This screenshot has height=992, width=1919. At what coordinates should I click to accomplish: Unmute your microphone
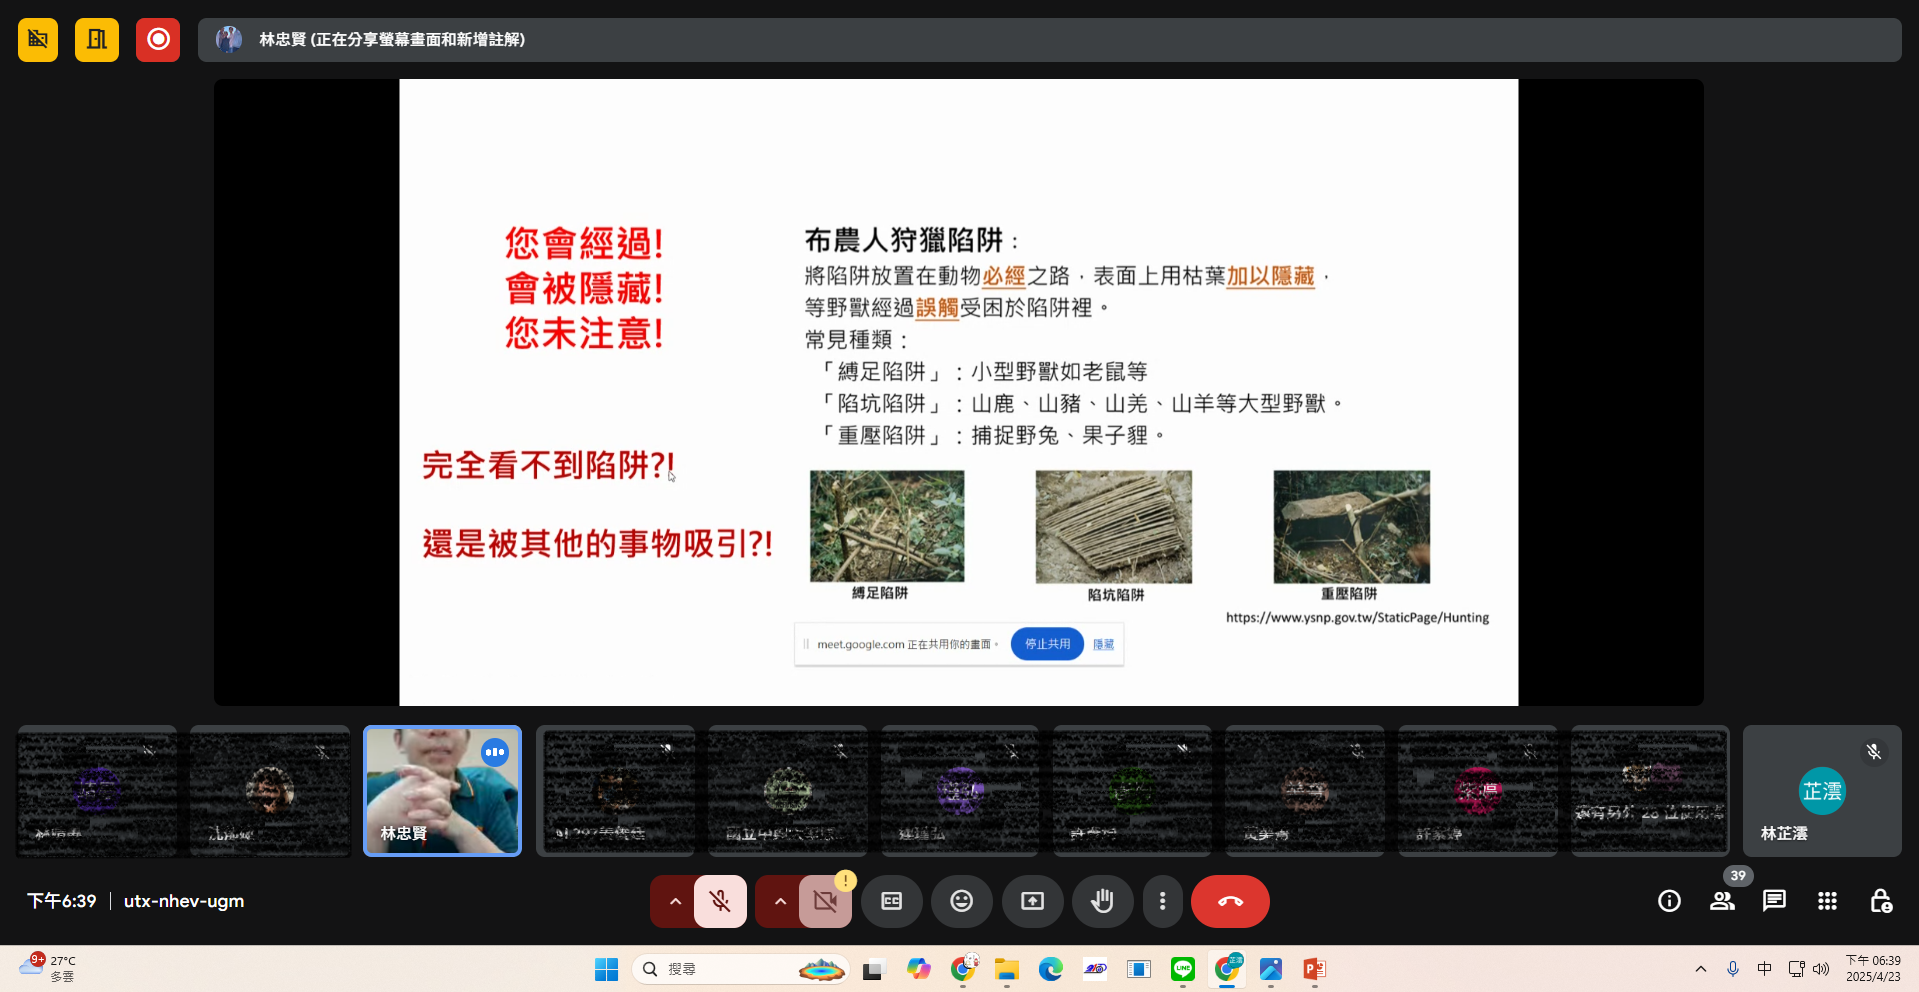click(x=719, y=901)
